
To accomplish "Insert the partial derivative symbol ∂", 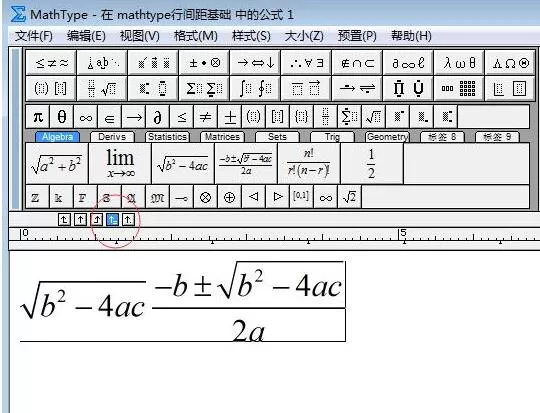I will coord(157,117).
